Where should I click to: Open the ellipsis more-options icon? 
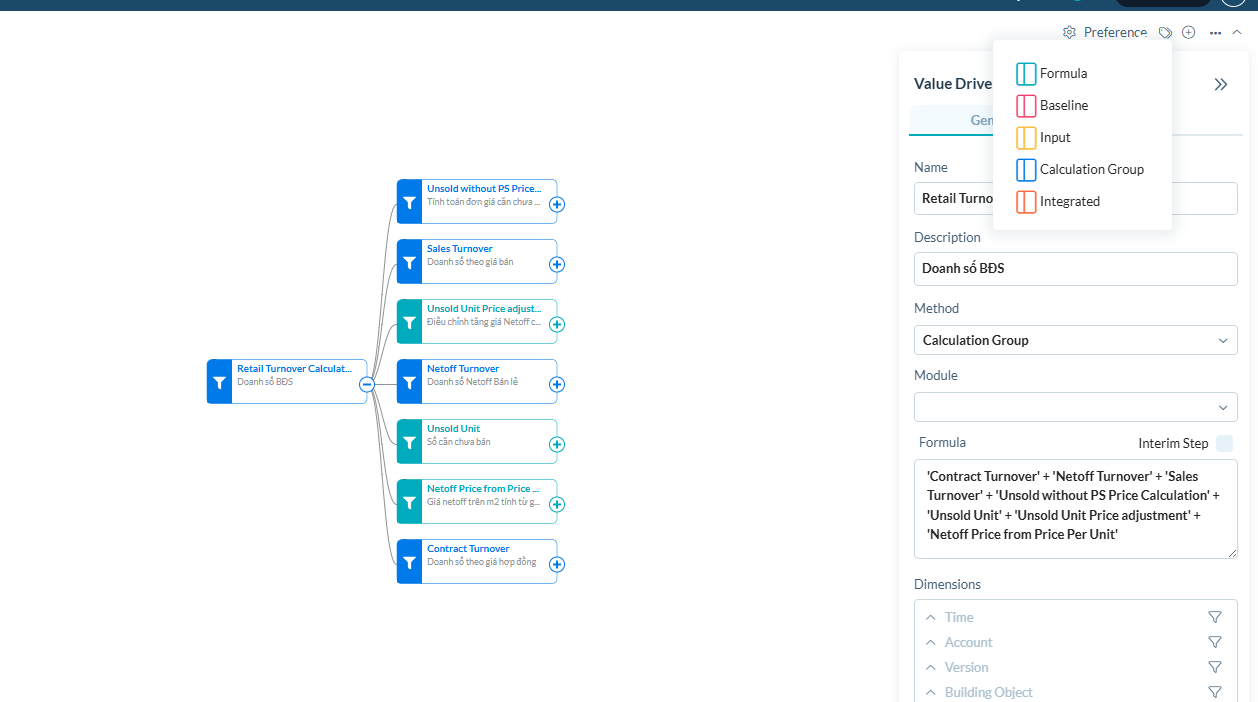[1215, 33]
